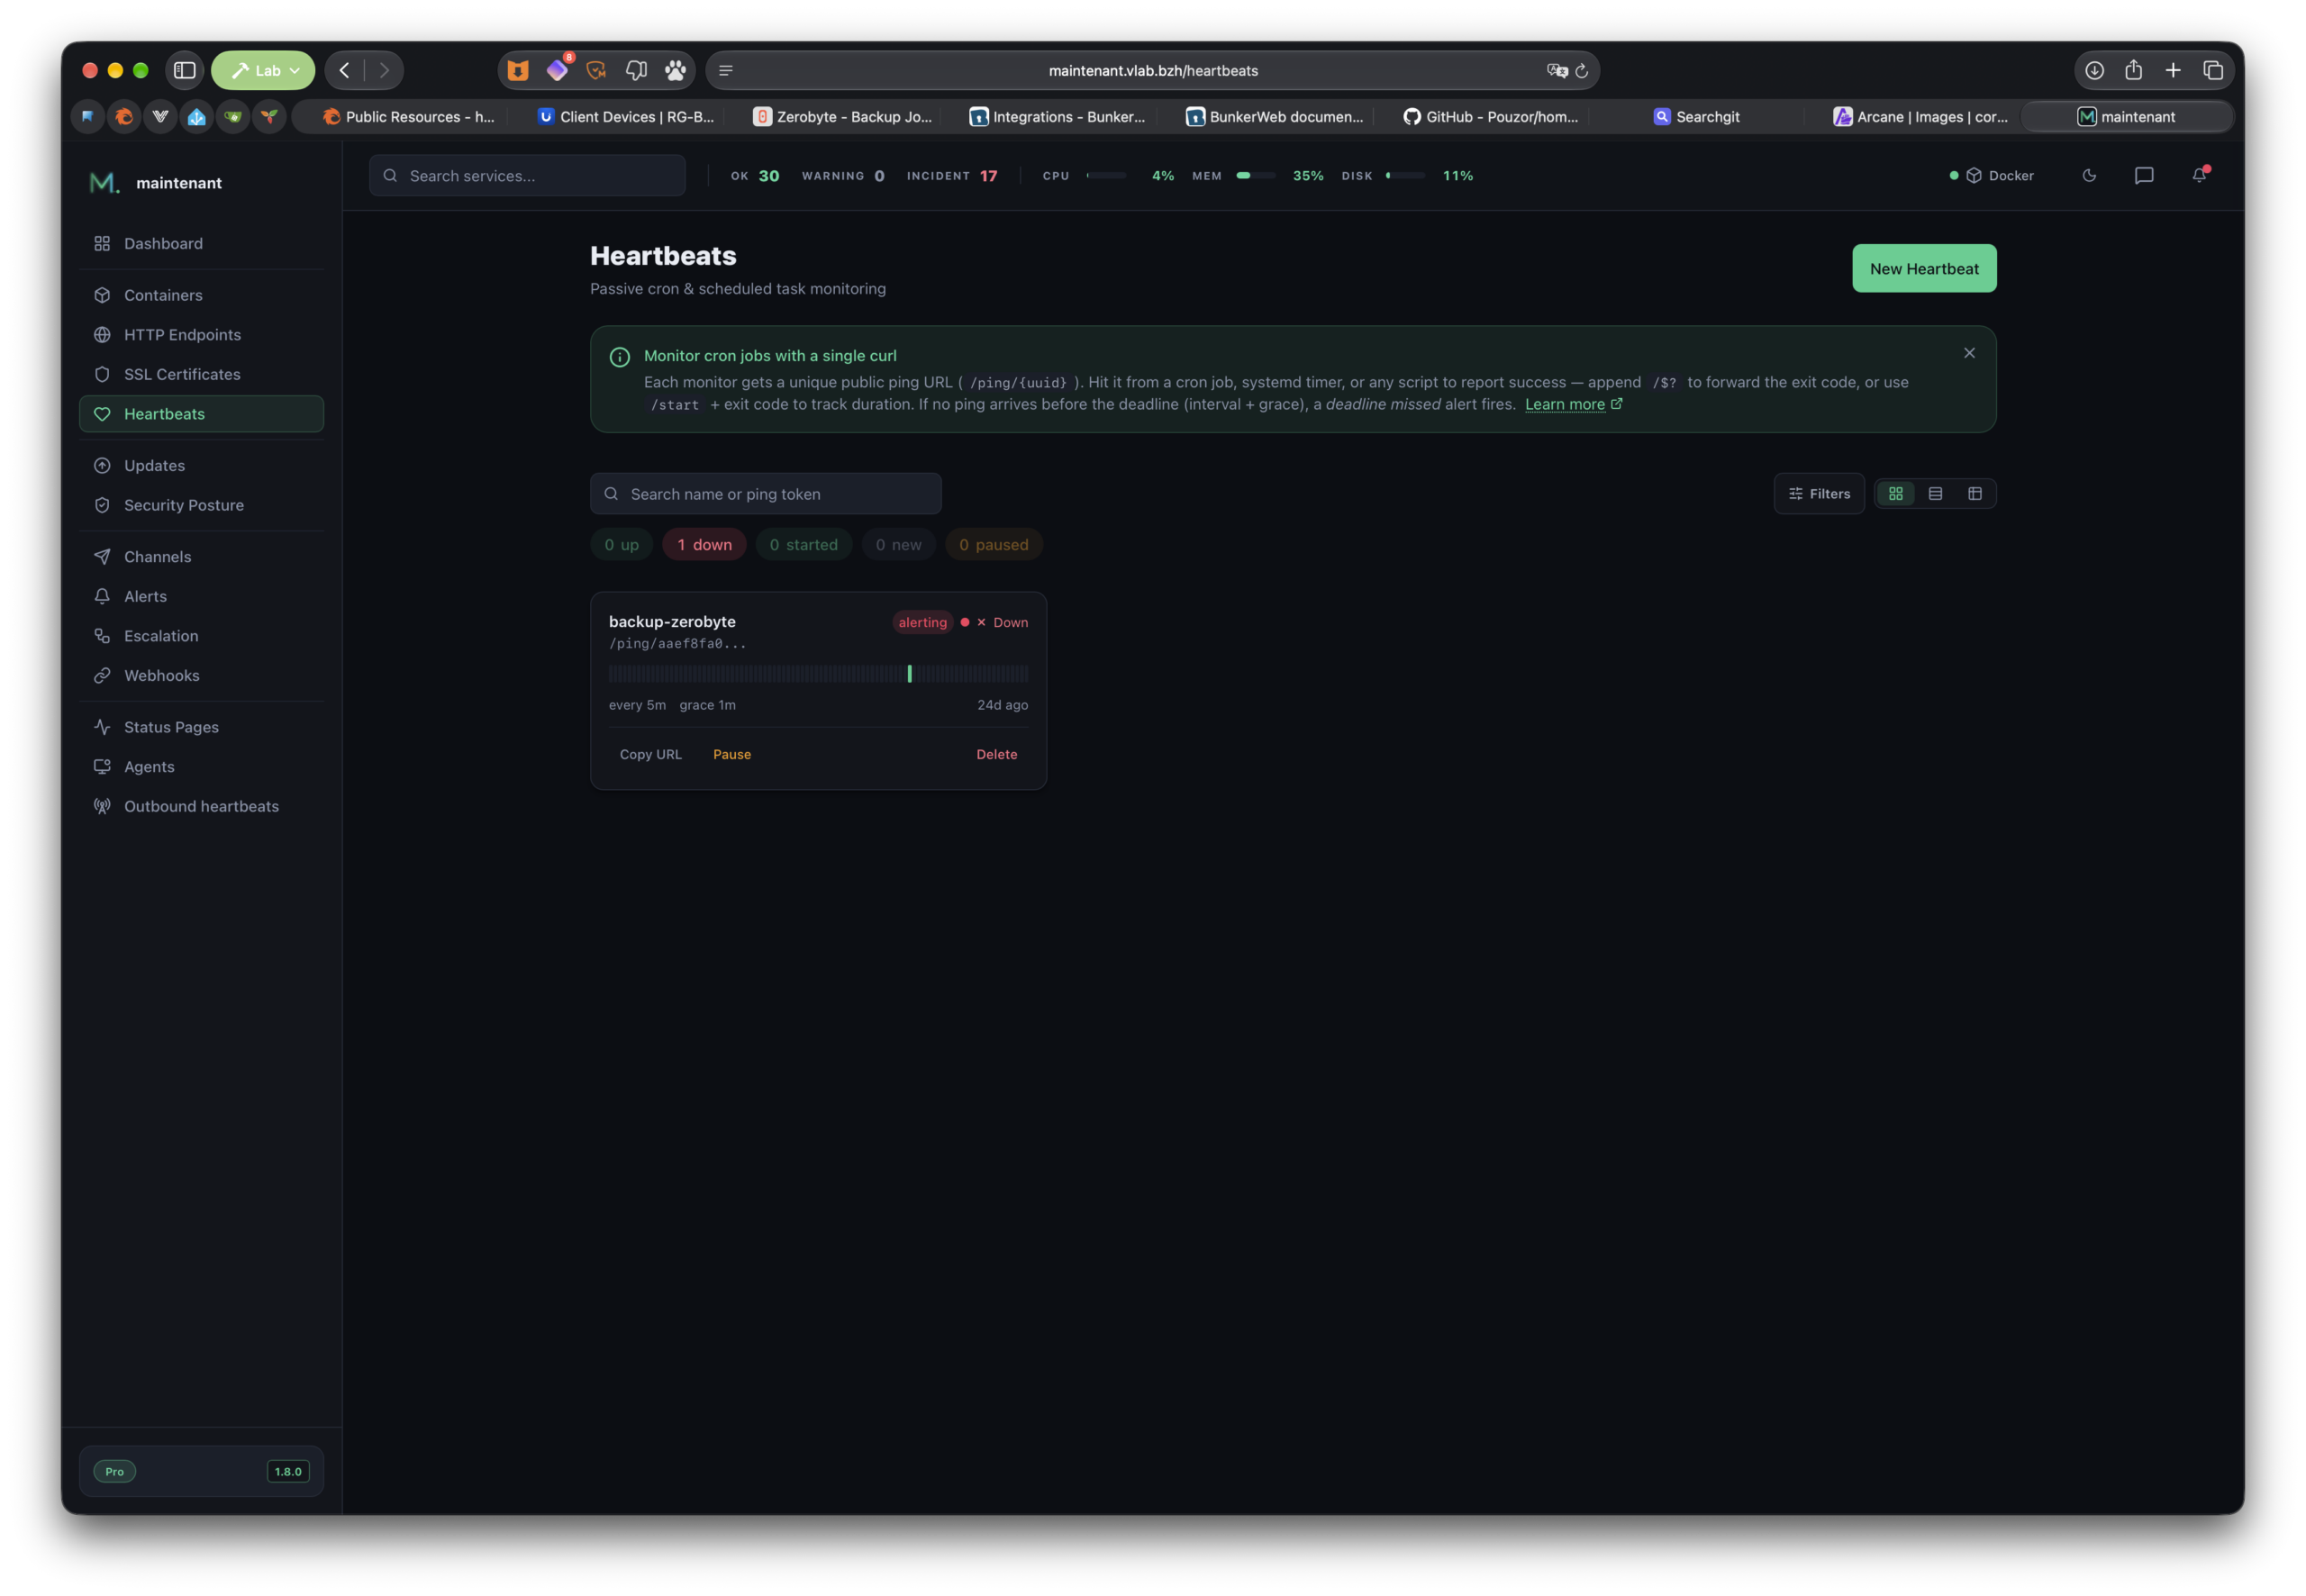Click the Updates arrow icon
Screen dimensions: 2306x1596
(x=102, y=465)
